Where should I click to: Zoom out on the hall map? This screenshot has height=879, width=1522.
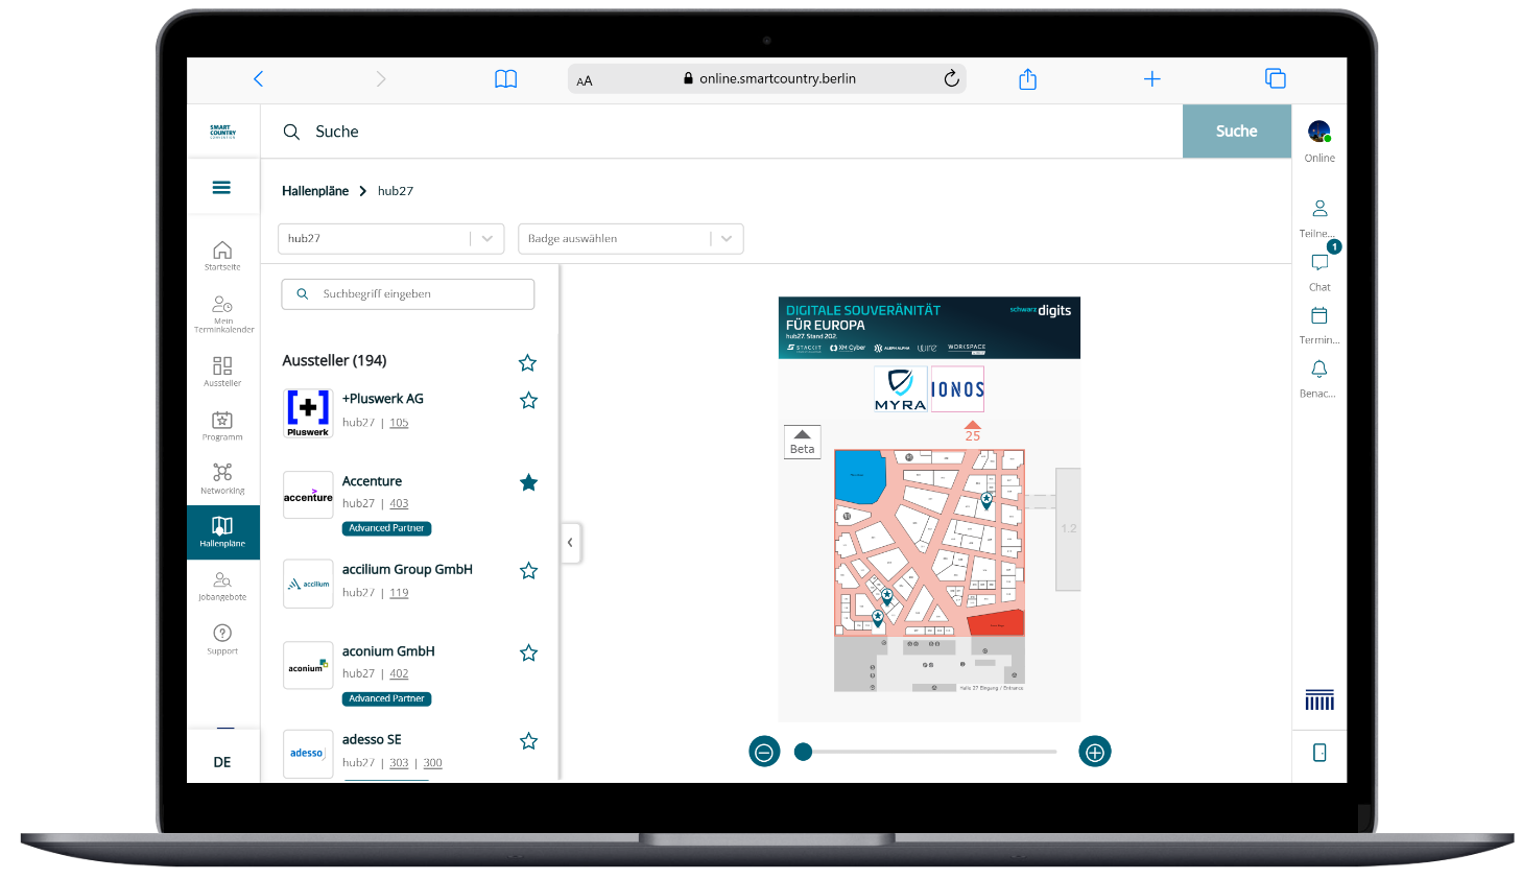pos(764,752)
